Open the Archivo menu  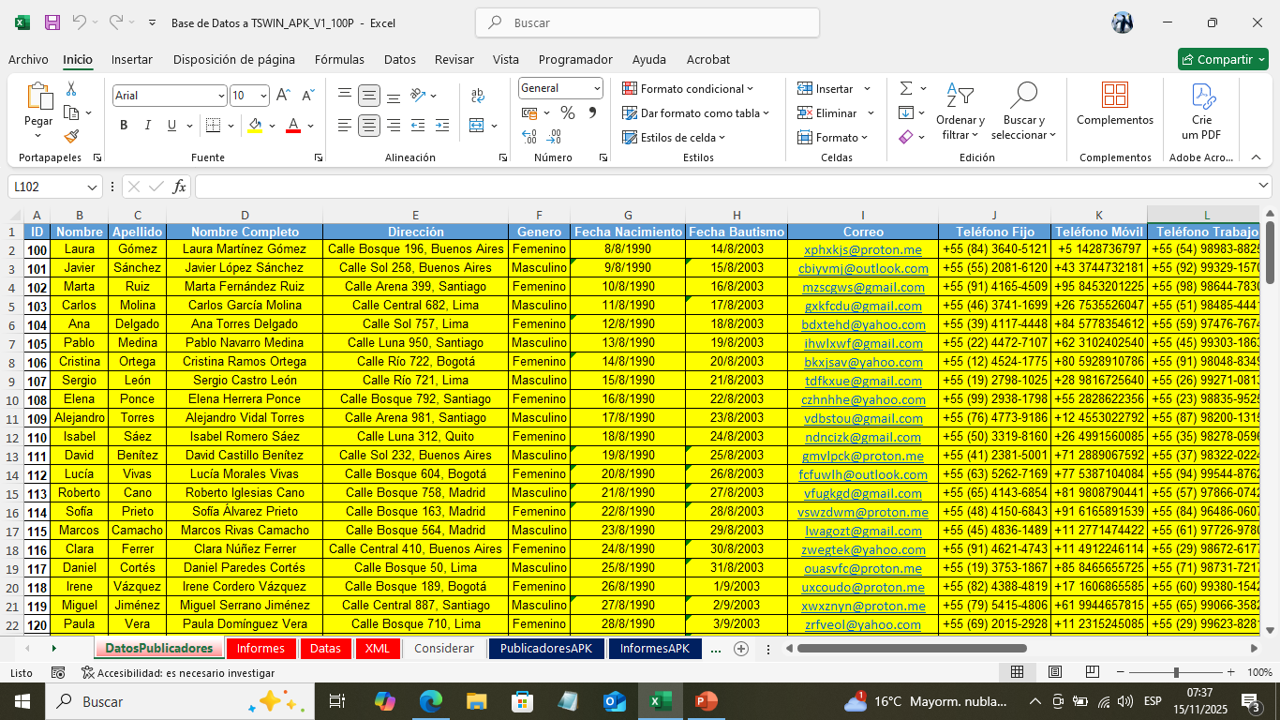(28, 60)
